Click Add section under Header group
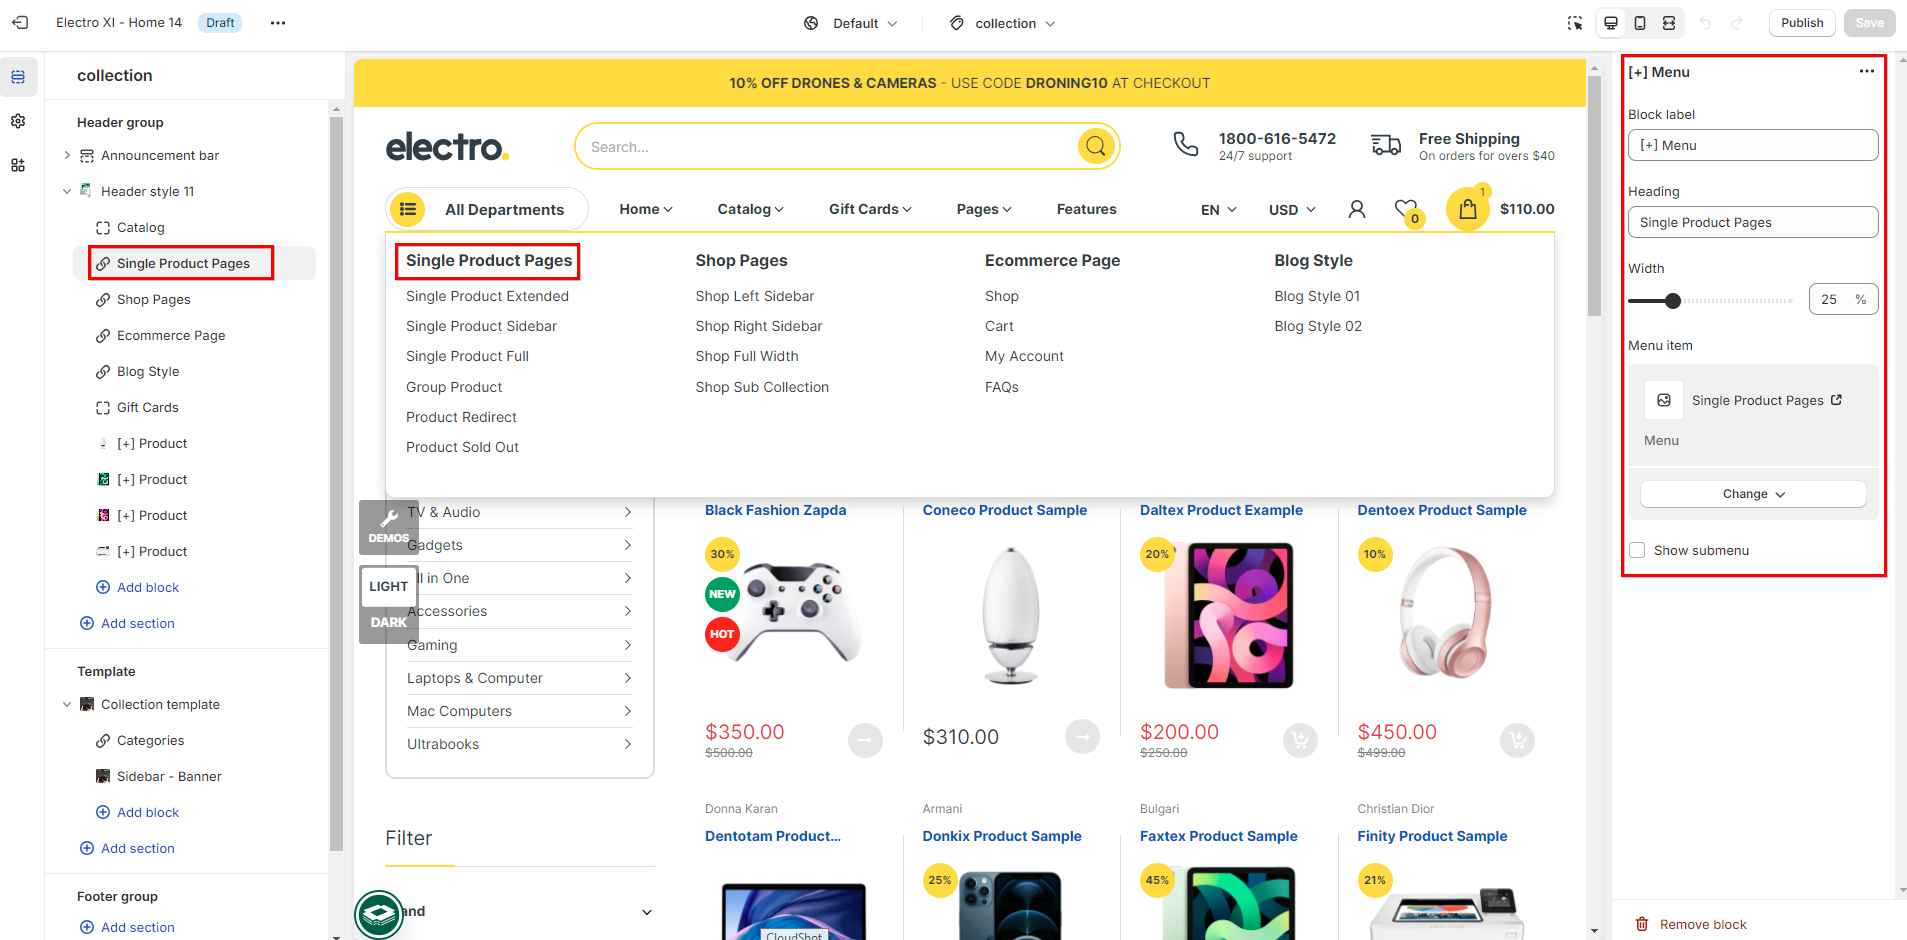 127,623
